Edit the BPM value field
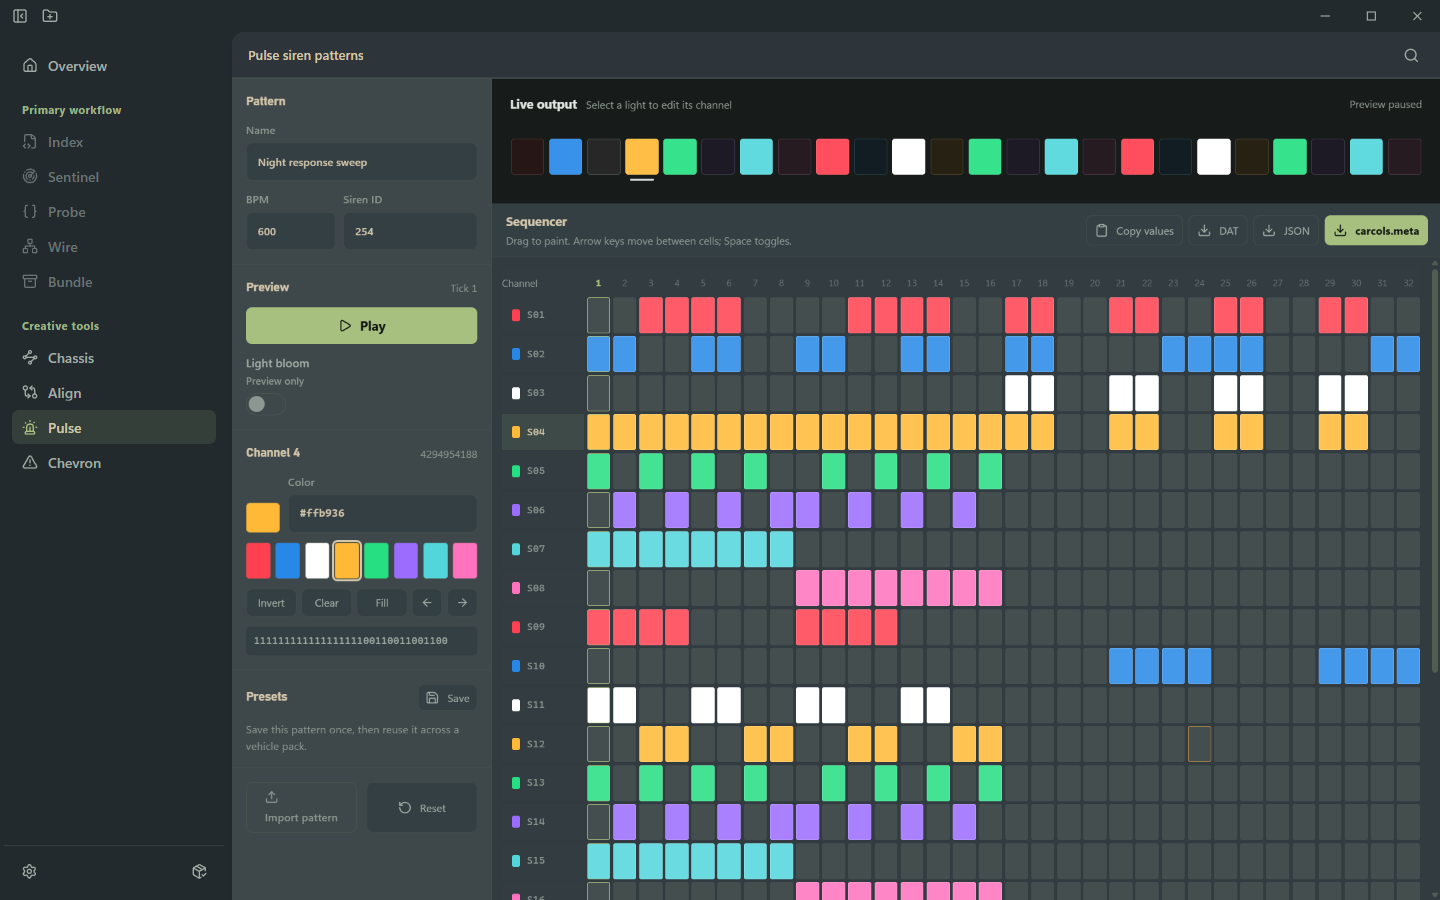This screenshot has width=1440, height=900. (x=290, y=231)
